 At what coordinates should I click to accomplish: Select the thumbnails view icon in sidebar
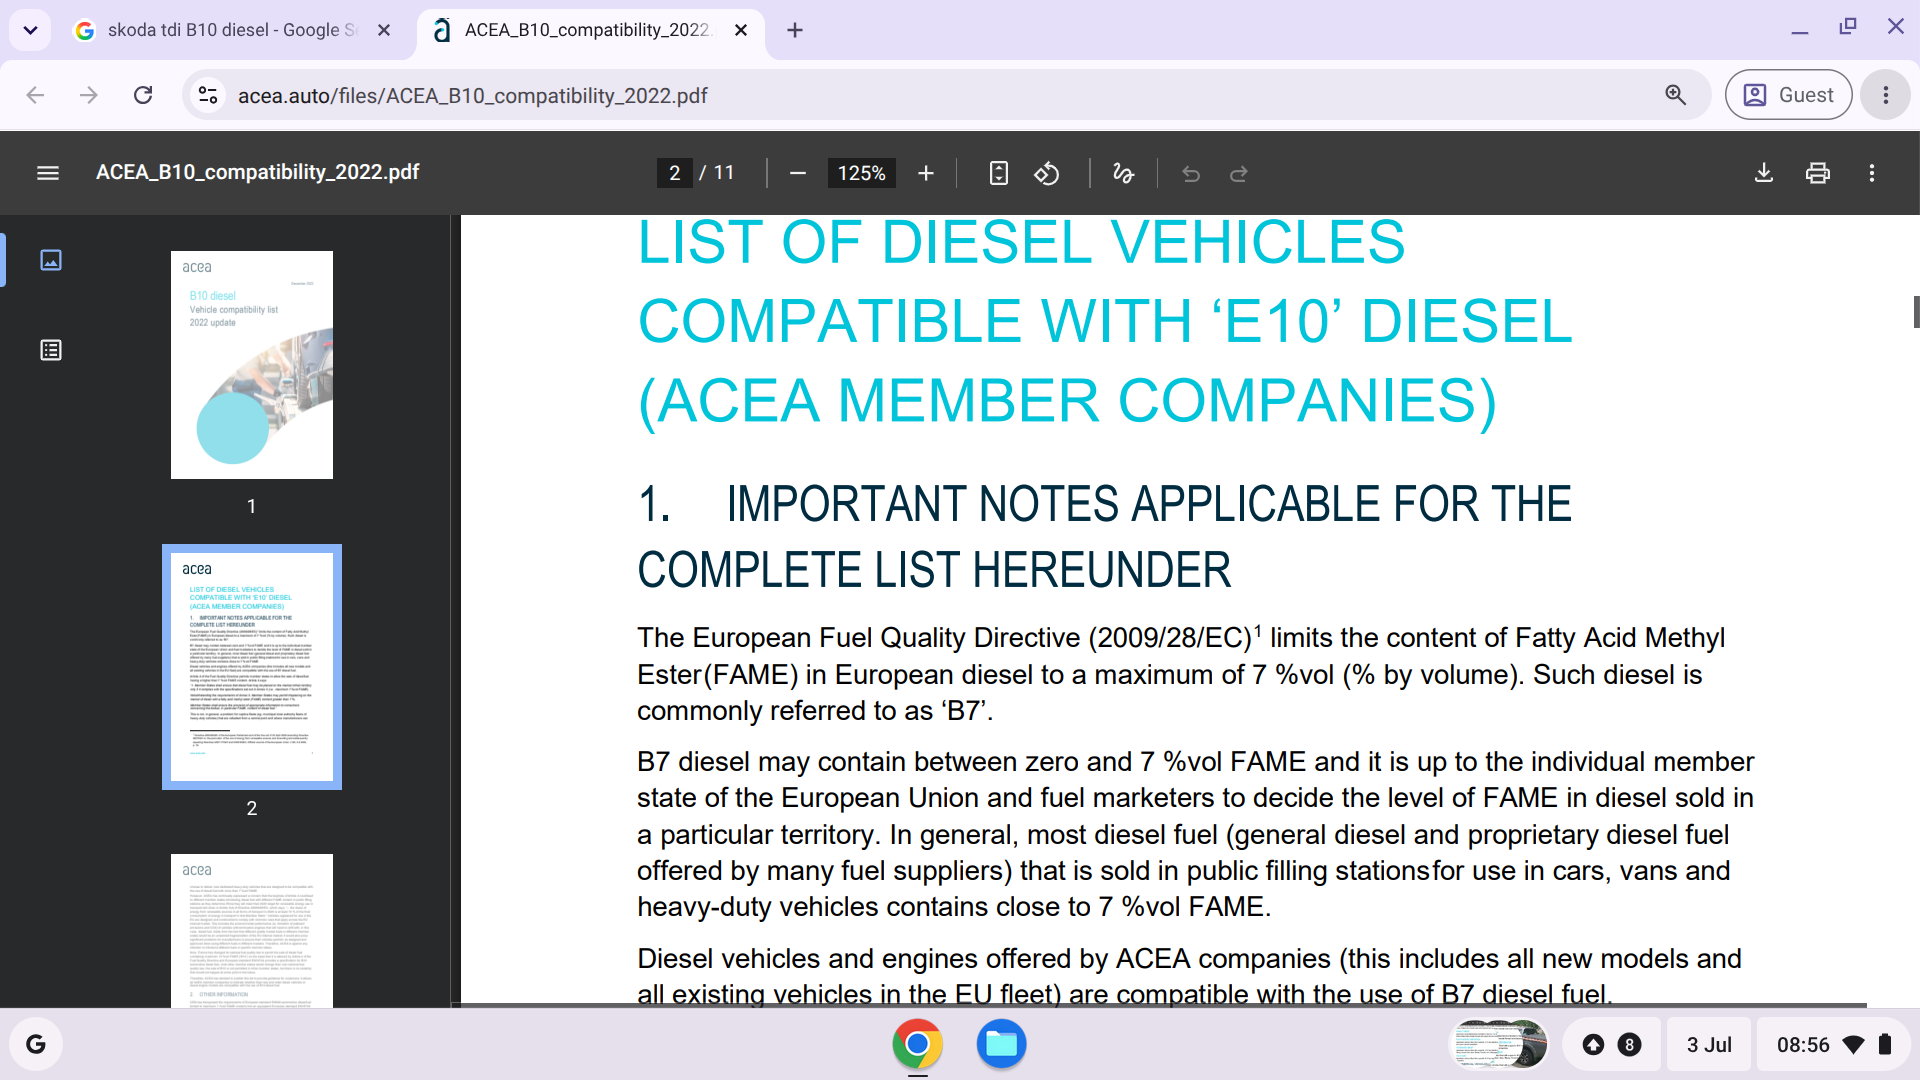[x=51, y=260]
